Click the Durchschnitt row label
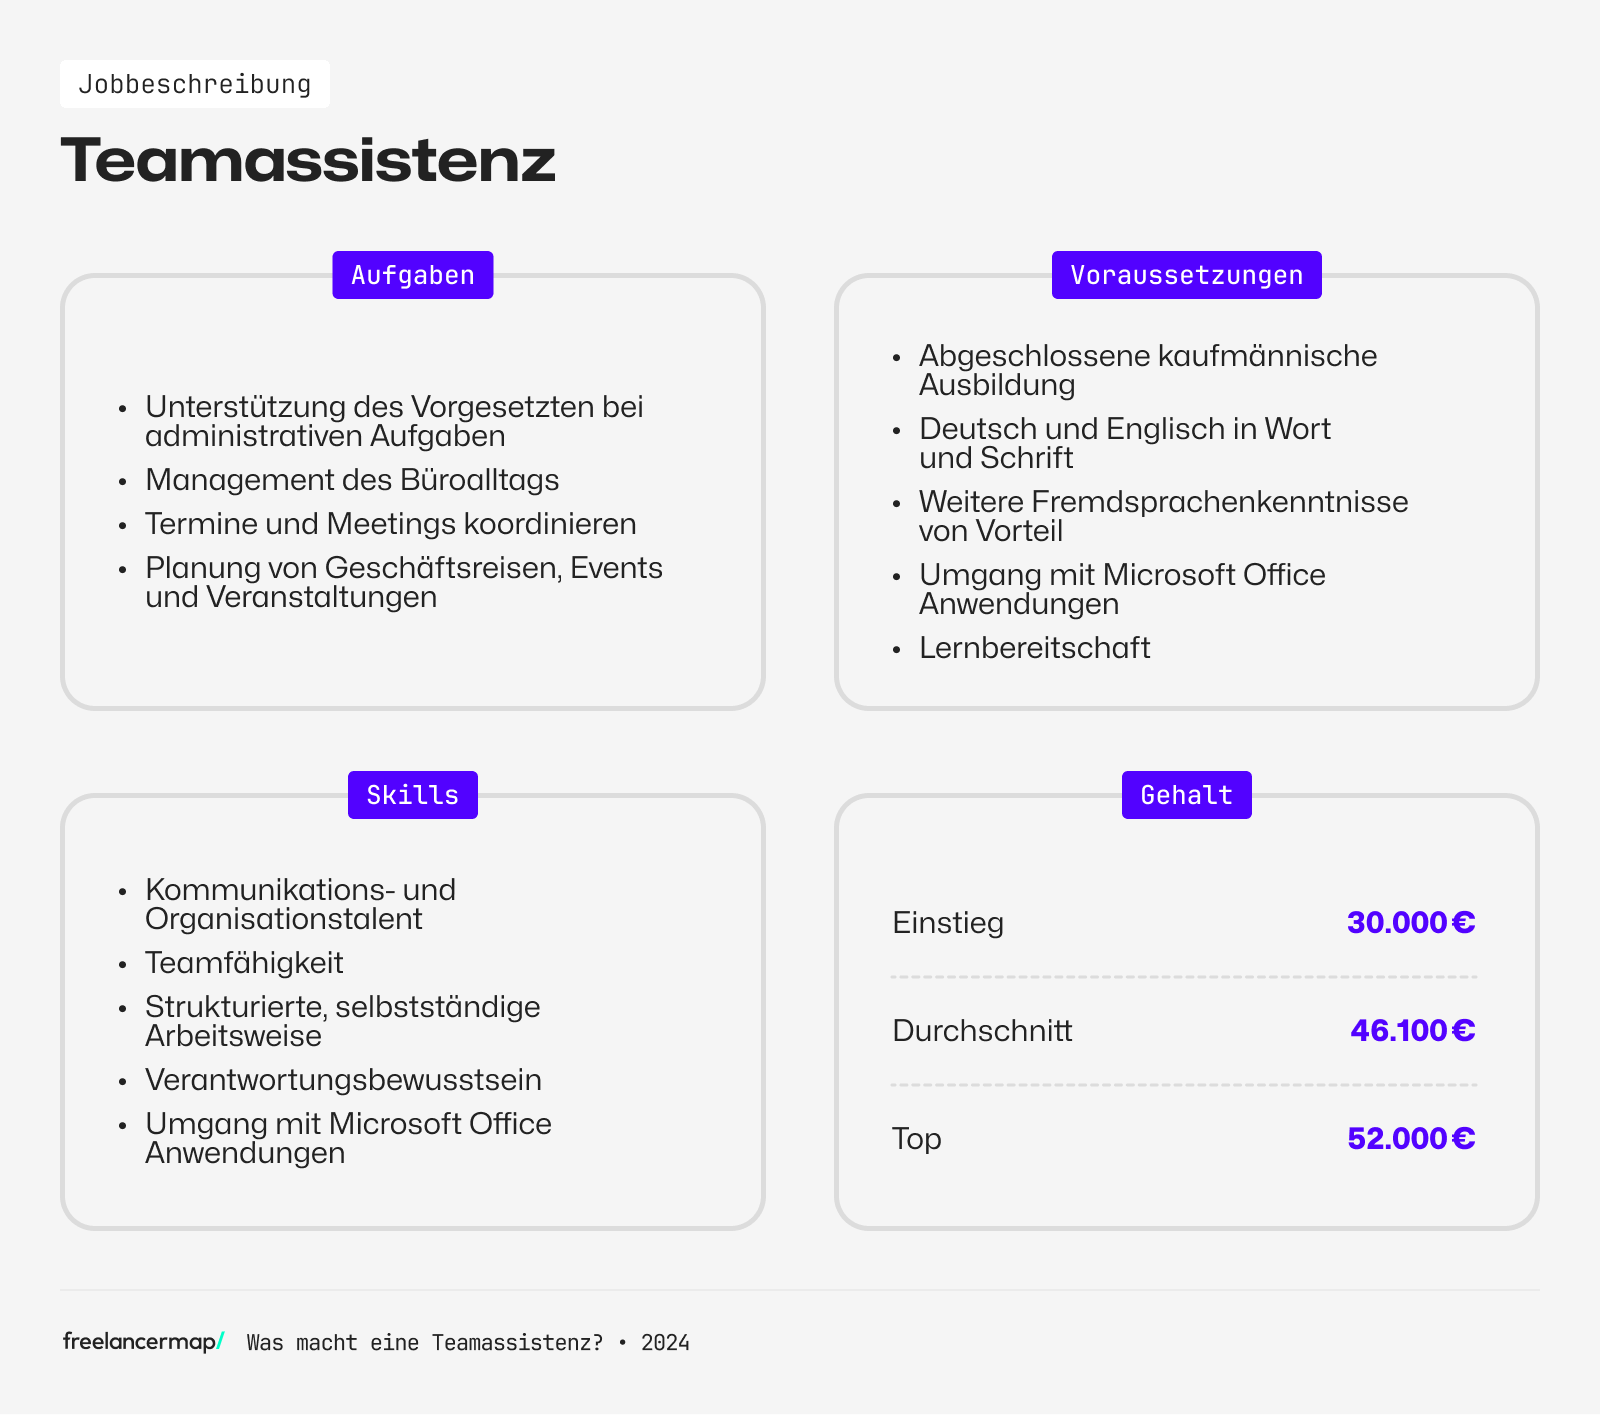1600x1415 pixels. tap(982, 1030)
